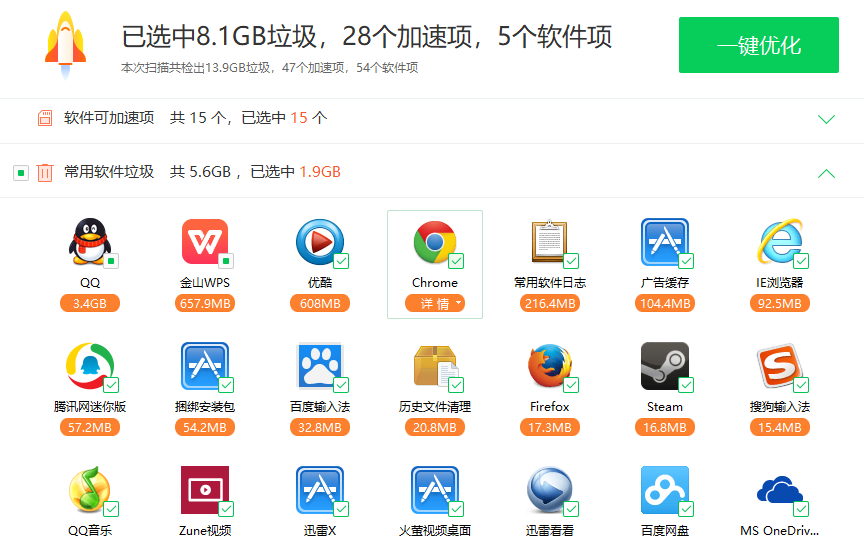
Task: Click the 广告缓存 icon
Action: click(665, 241)
